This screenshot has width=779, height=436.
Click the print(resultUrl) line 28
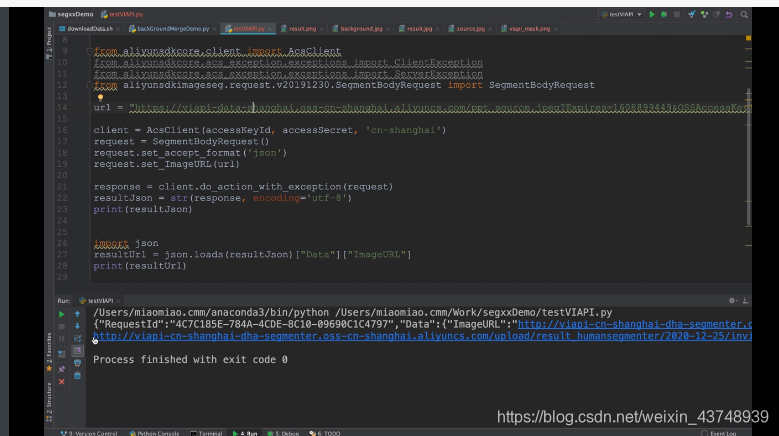click(x=140, y=266)
